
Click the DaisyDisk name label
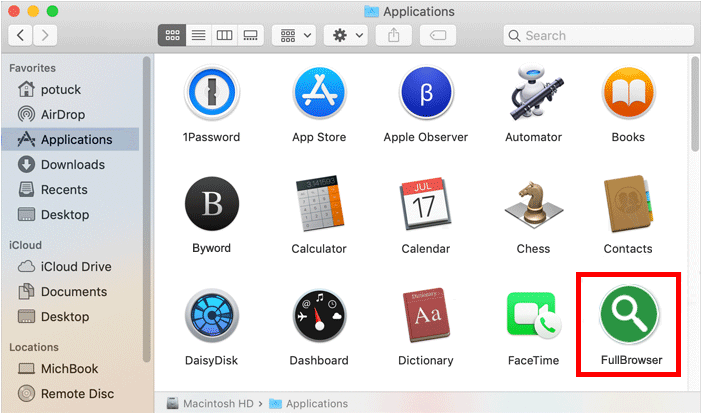(211, 360)
